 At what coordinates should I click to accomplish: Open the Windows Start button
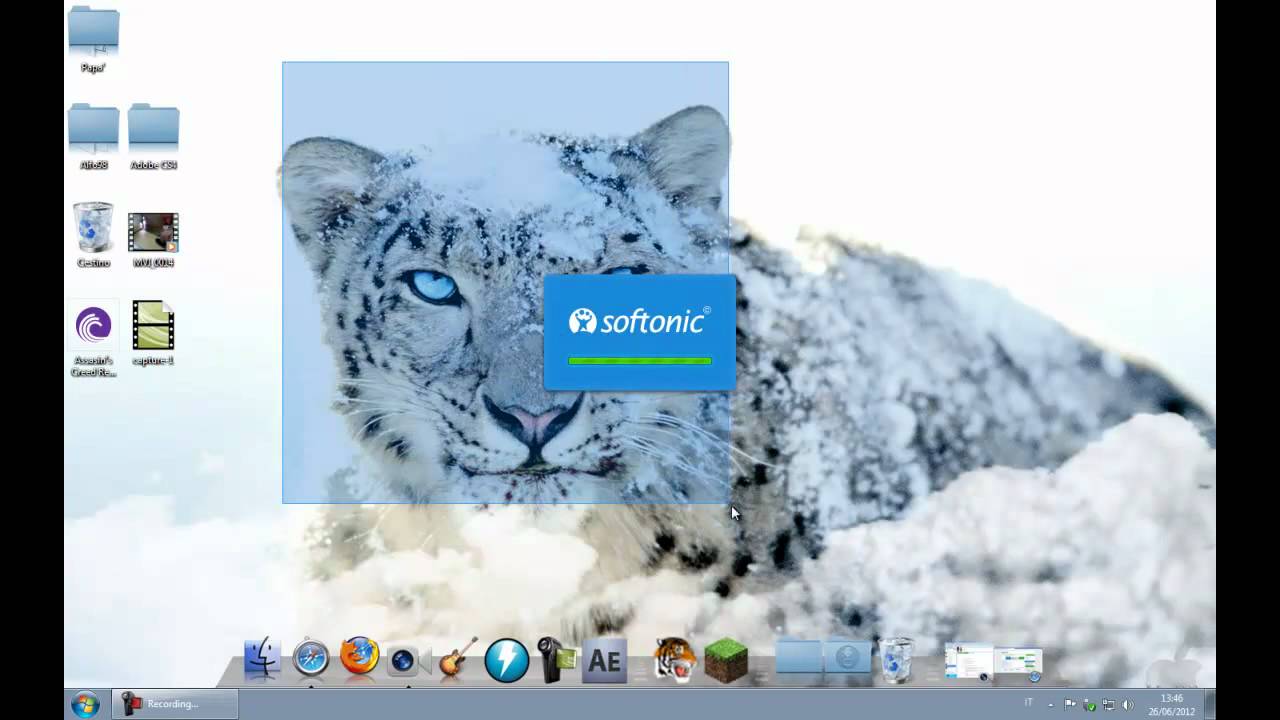tap(85, 704)
